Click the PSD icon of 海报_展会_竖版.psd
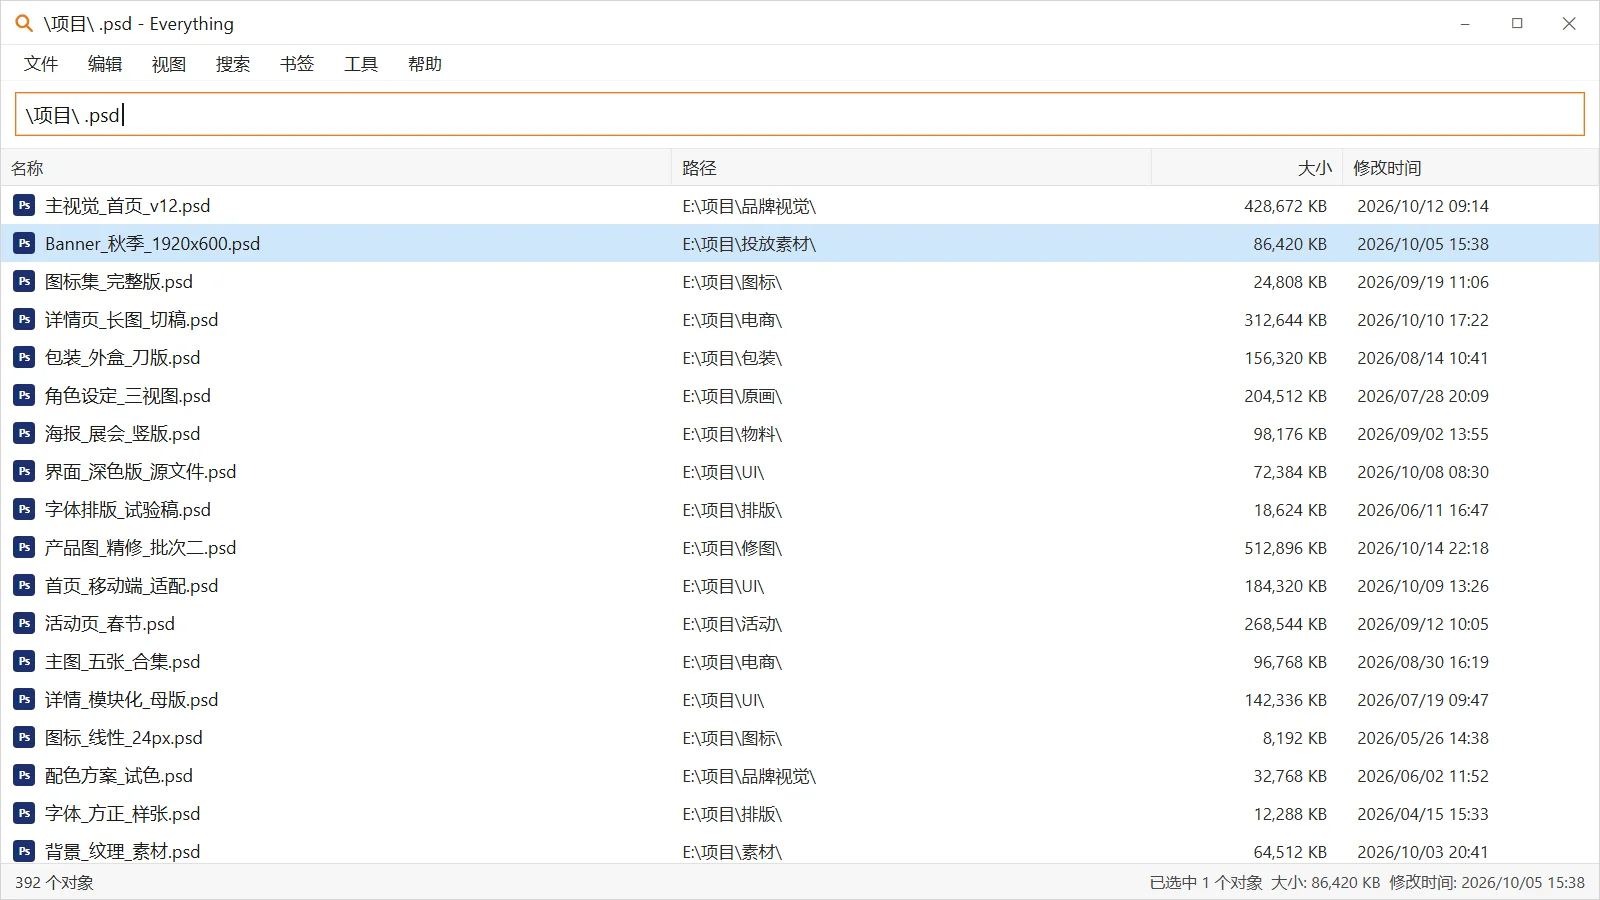This screenshot has height=900, width=1600. tap(24, 434)
